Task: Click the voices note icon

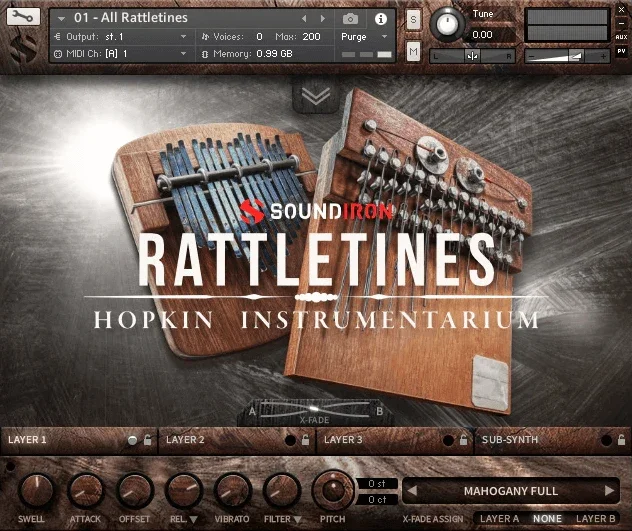Action: 205,37
